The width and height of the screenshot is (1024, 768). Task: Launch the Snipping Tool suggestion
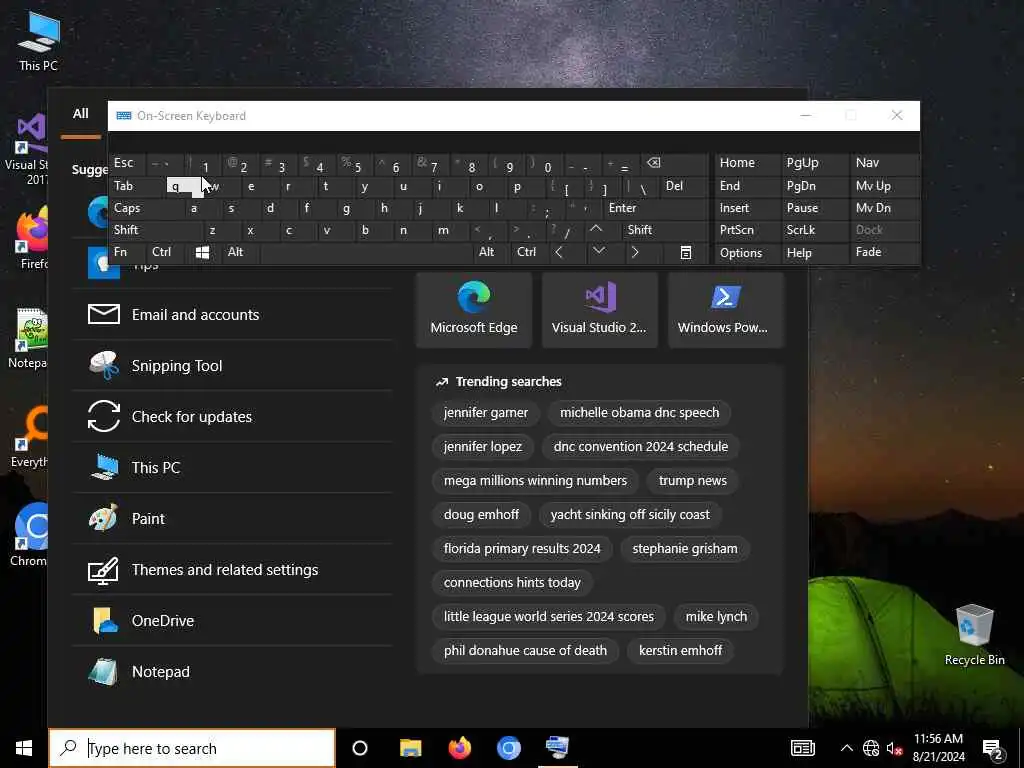[x=232, y=366]
